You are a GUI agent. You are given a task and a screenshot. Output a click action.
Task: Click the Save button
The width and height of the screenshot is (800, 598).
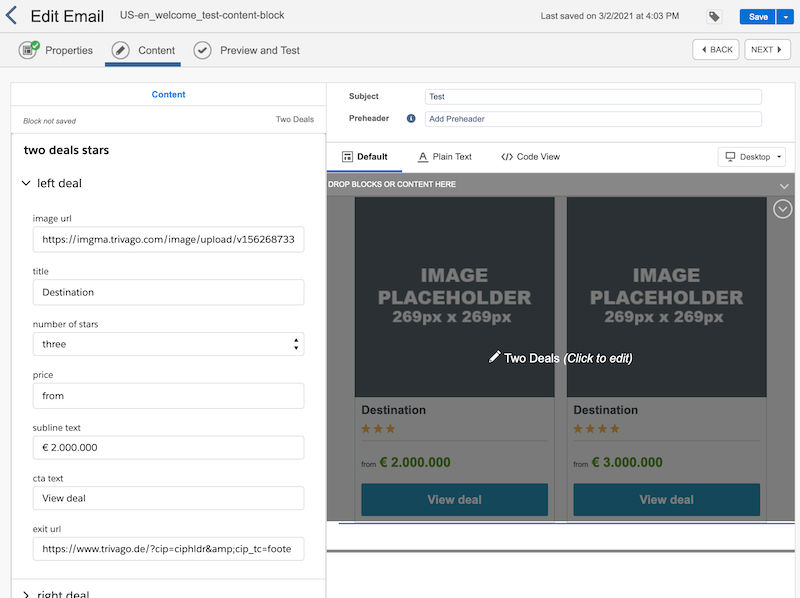coord(757,17)
